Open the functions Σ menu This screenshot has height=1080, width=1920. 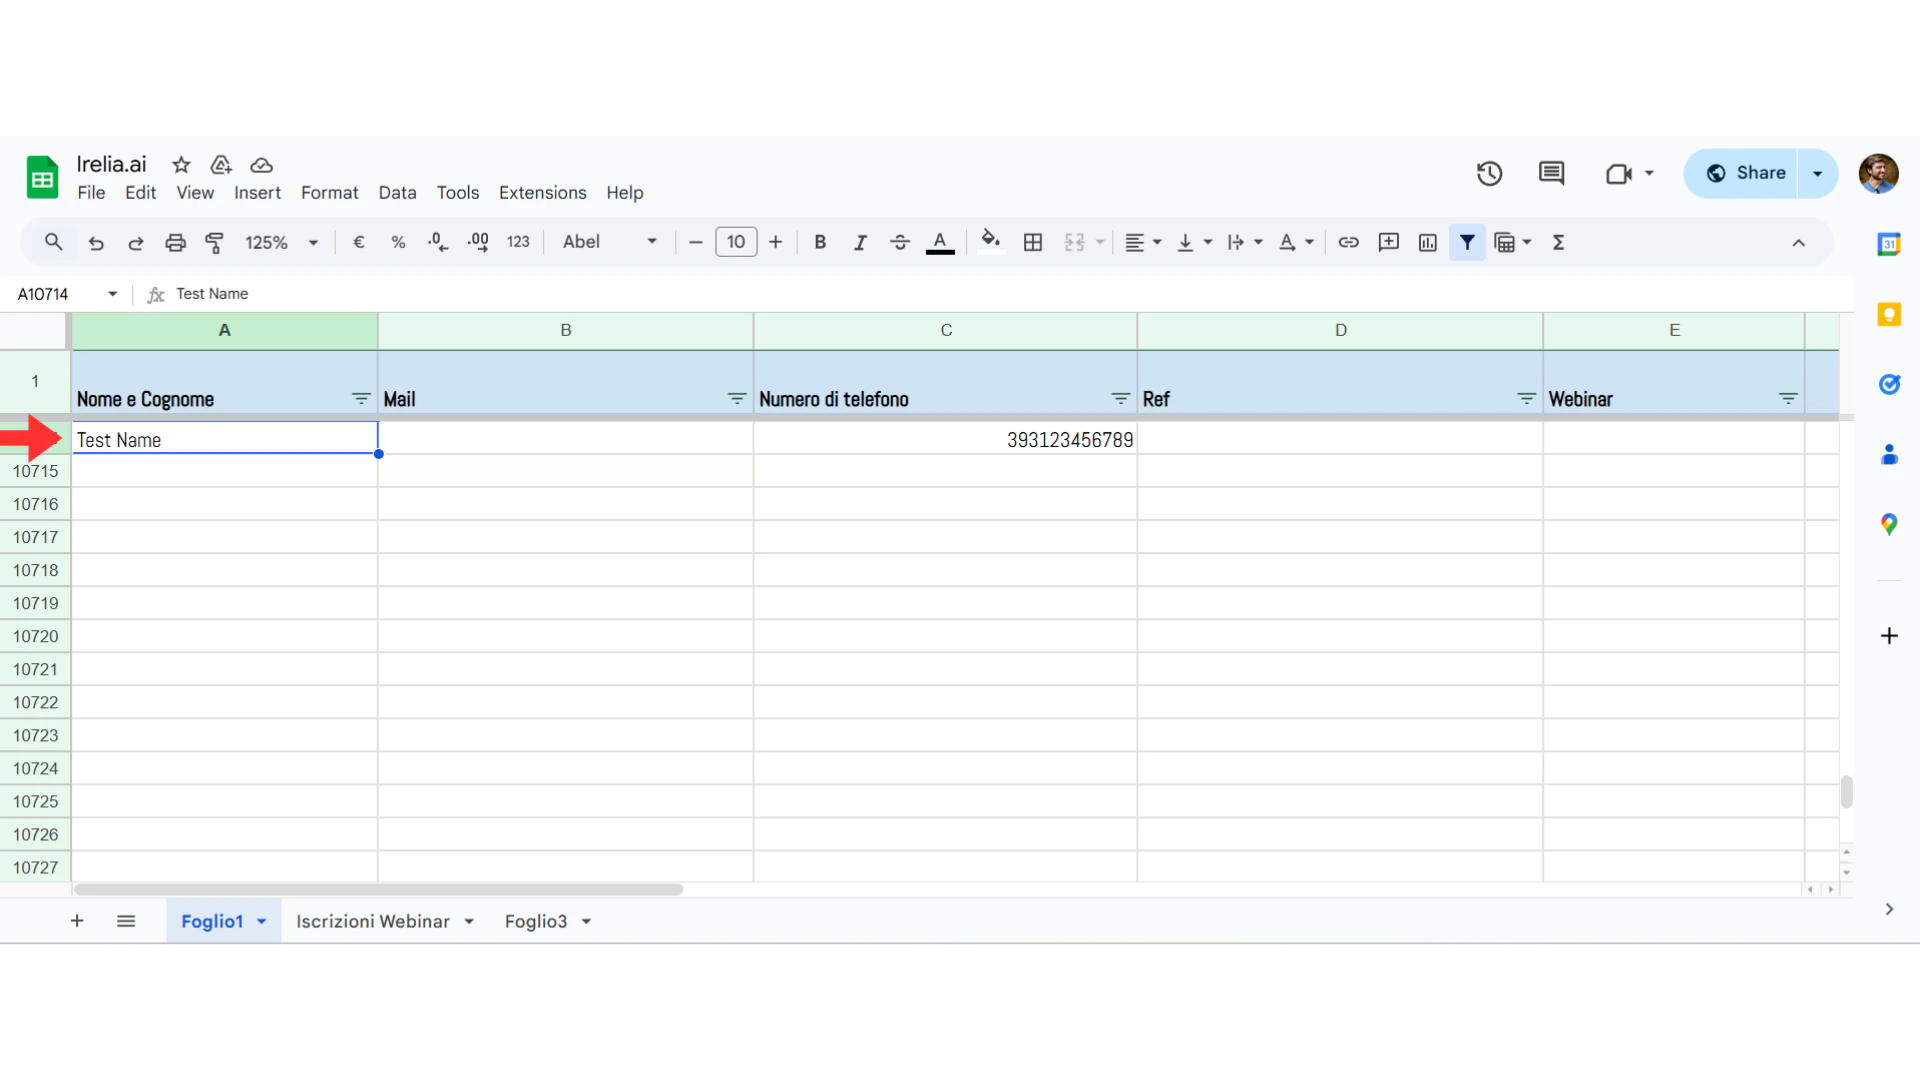pos(1559,242)
